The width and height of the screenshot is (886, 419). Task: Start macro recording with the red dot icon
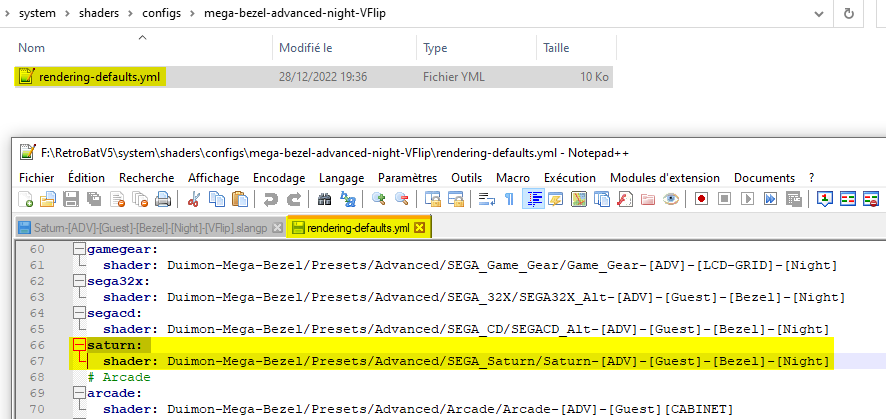(x=701, y=199)
